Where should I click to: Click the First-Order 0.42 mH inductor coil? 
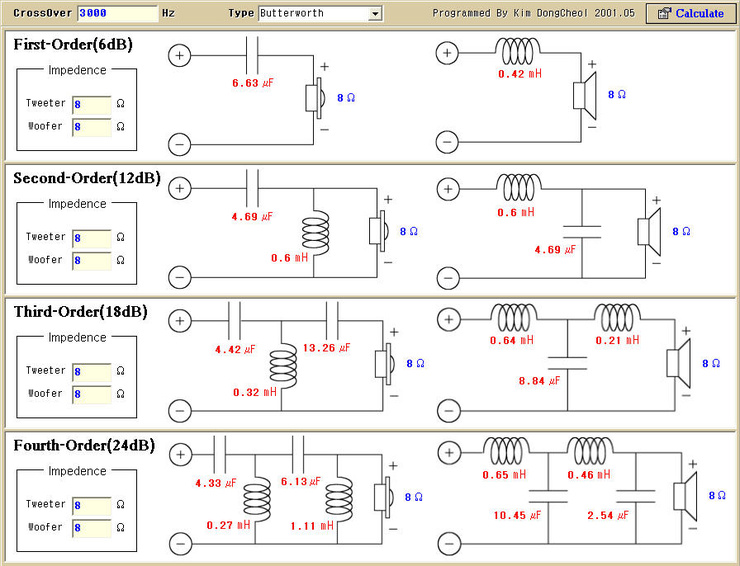click(x=518, y=51)
